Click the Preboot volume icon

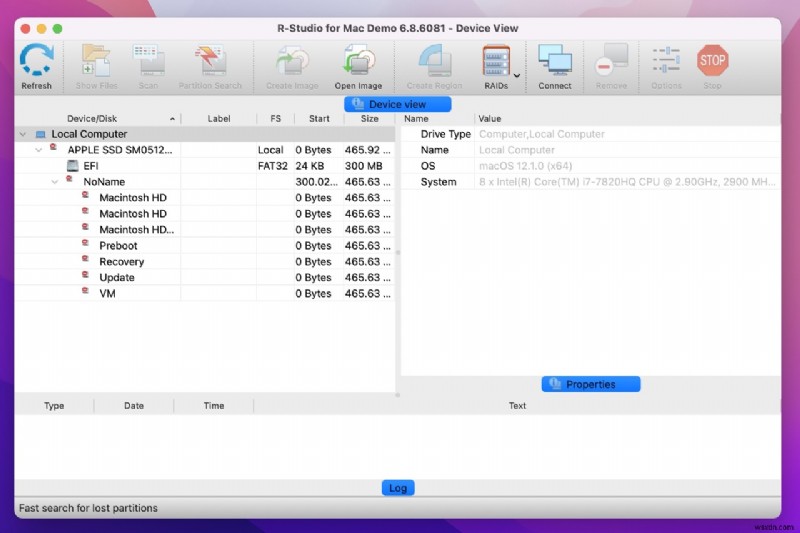coord(85,243)
